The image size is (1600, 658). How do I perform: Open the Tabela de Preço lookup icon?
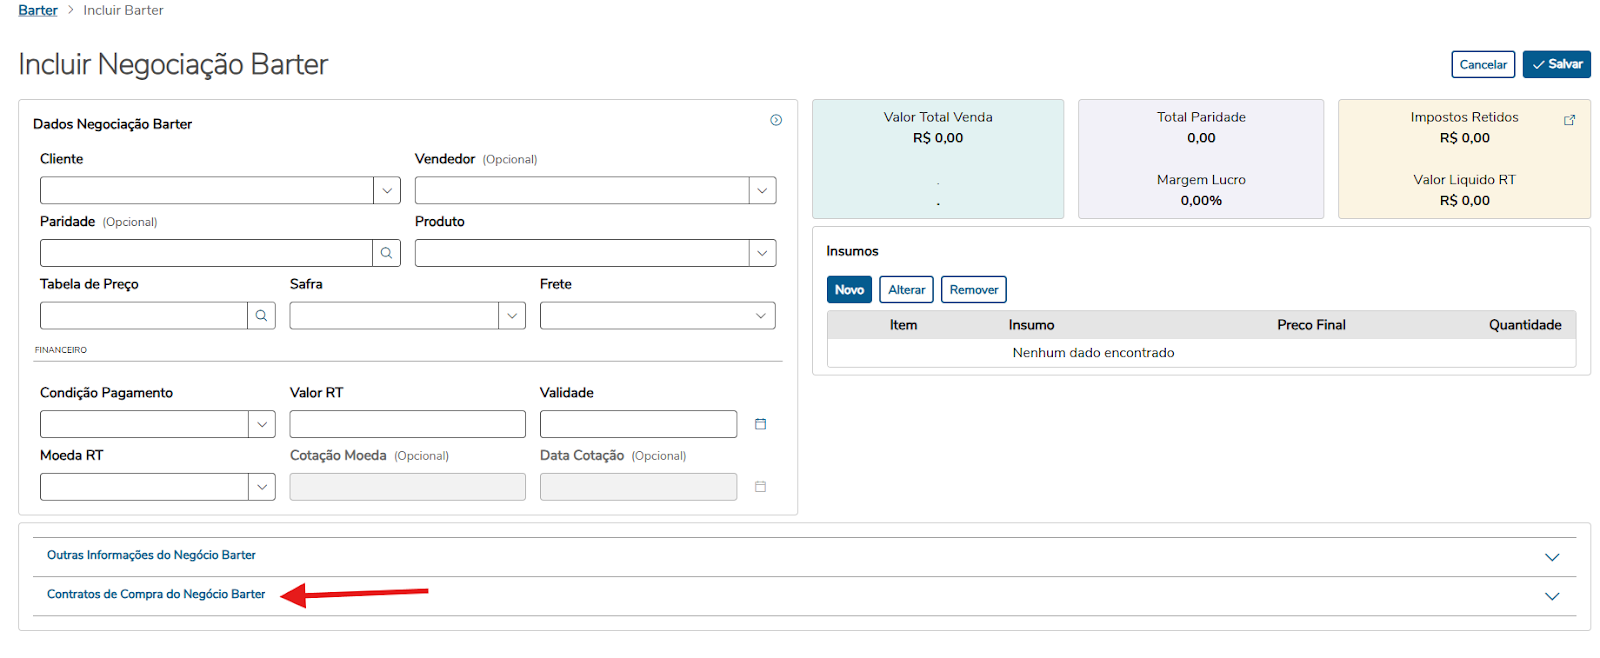point(261,316)
